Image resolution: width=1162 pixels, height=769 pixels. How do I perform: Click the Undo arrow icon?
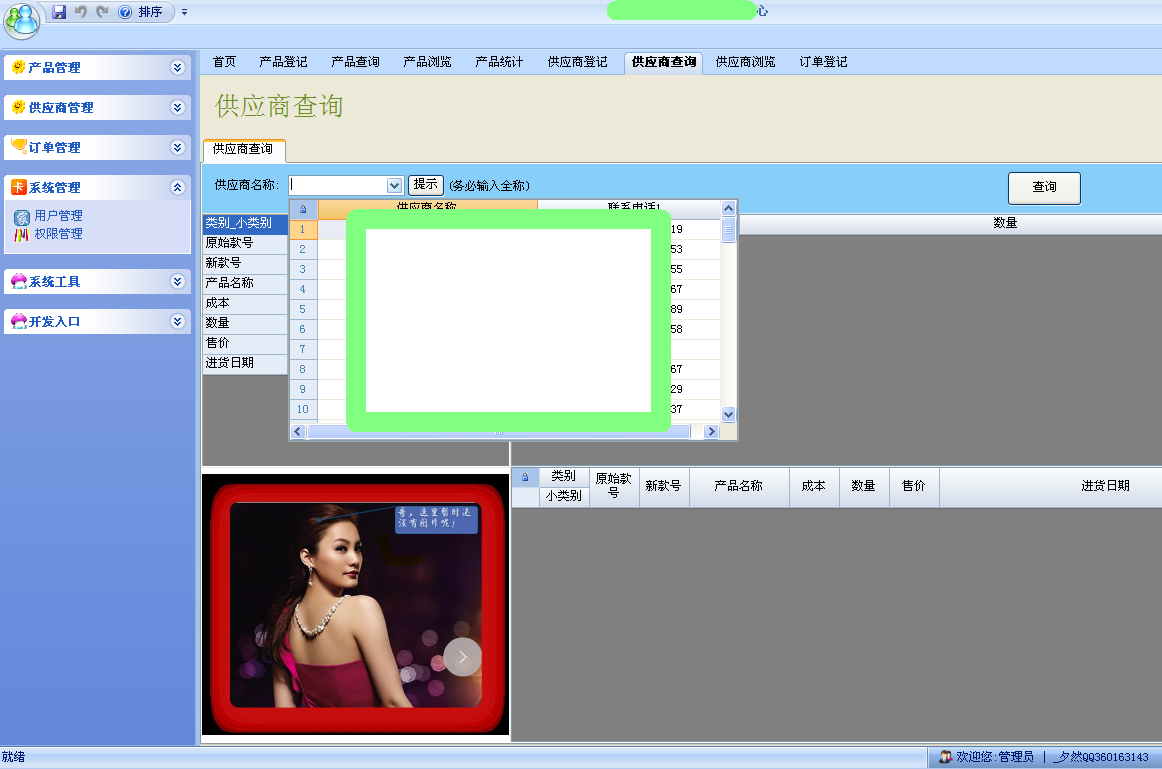pyautogui.click(x=81, y=12)
